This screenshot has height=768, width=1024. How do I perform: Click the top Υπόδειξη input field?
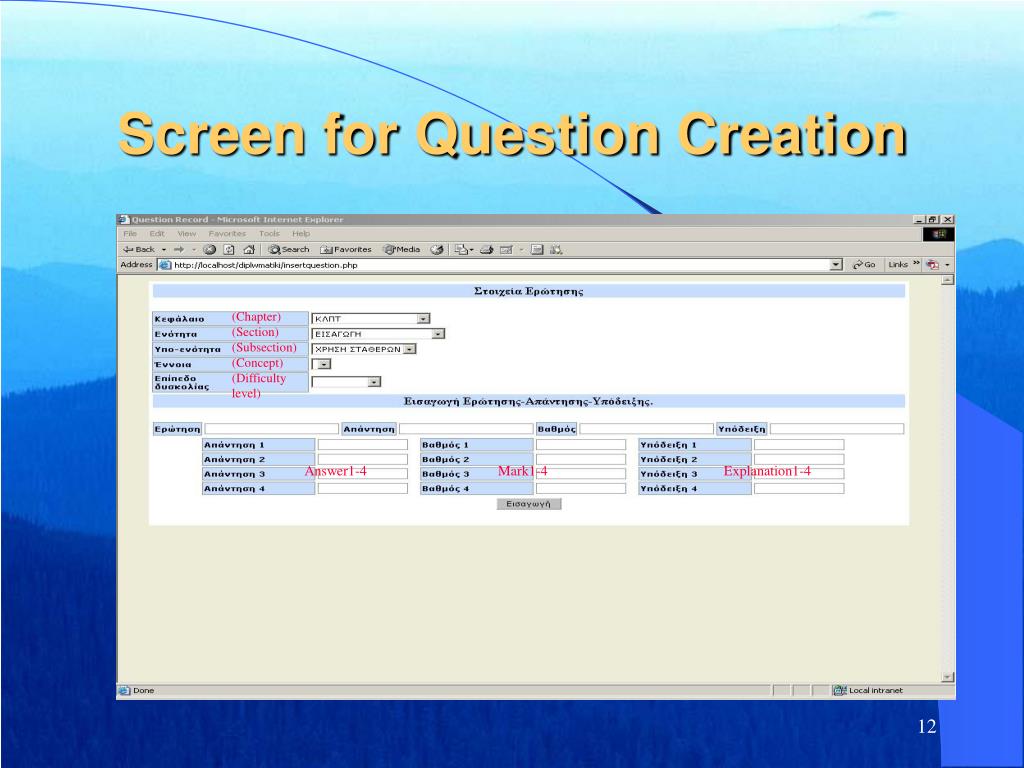(837, 429)
